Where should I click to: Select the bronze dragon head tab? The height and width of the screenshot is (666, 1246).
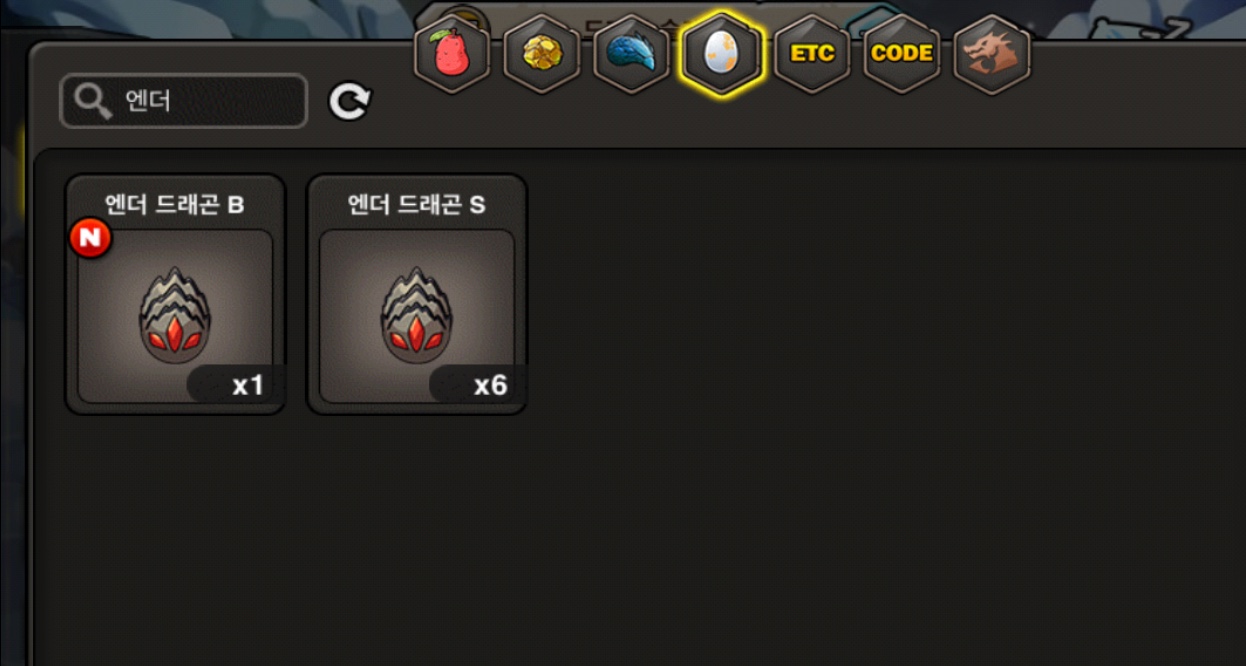click(992, 54)
